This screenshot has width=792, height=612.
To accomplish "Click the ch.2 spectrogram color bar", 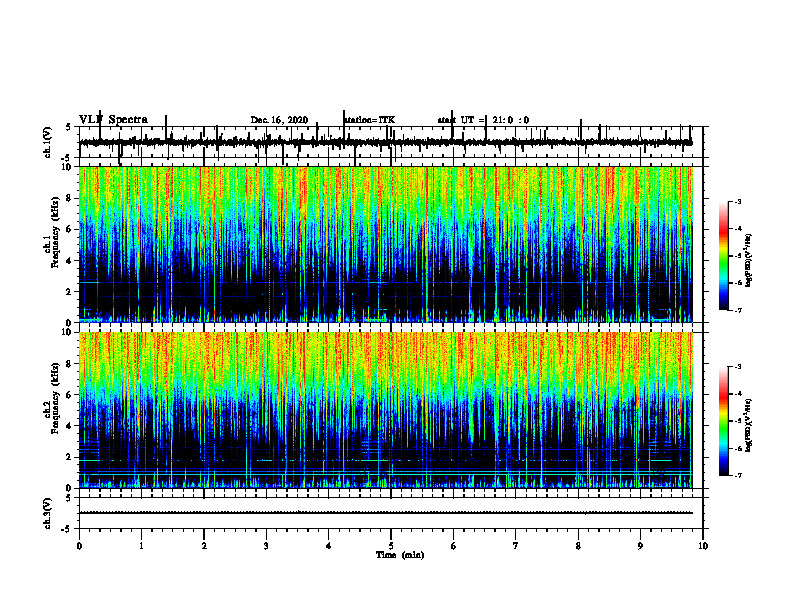I will (x=724, y=421).
